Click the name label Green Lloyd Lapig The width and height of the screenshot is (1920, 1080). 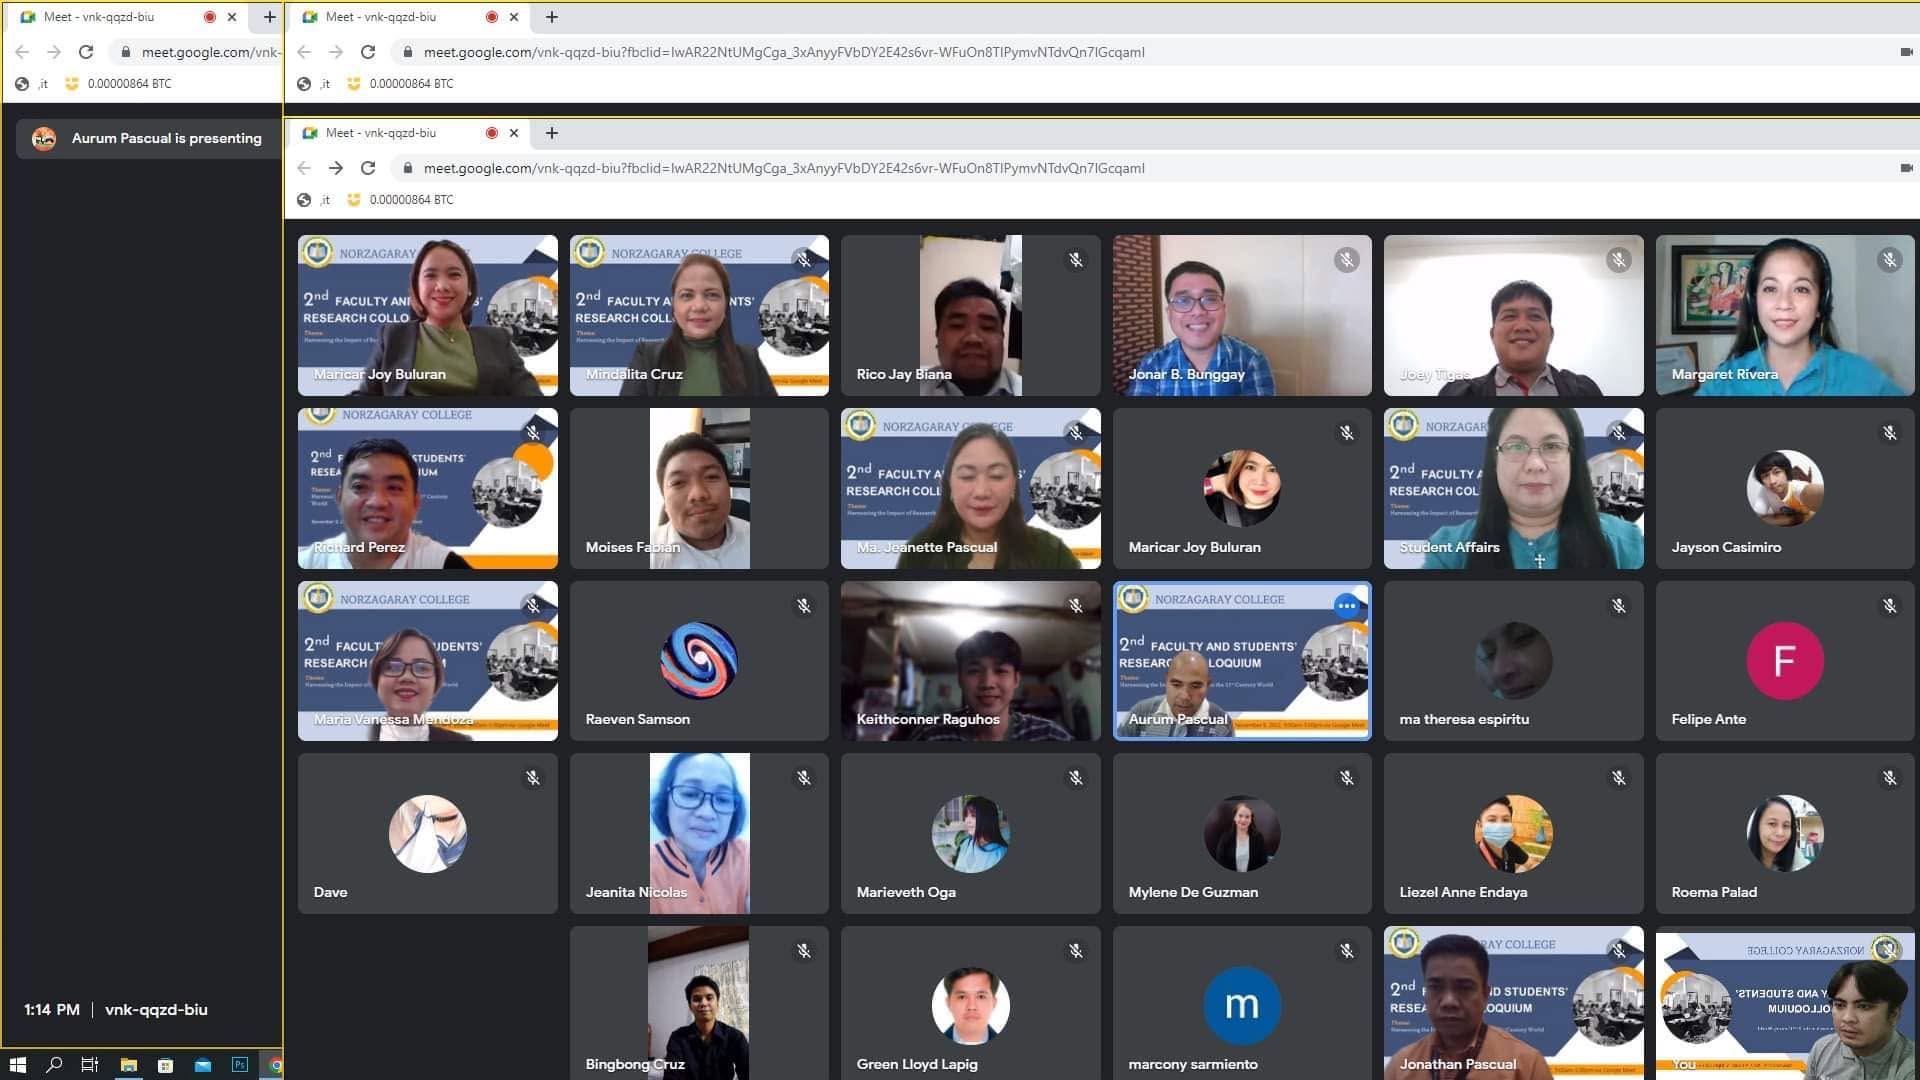point(917,1064)
